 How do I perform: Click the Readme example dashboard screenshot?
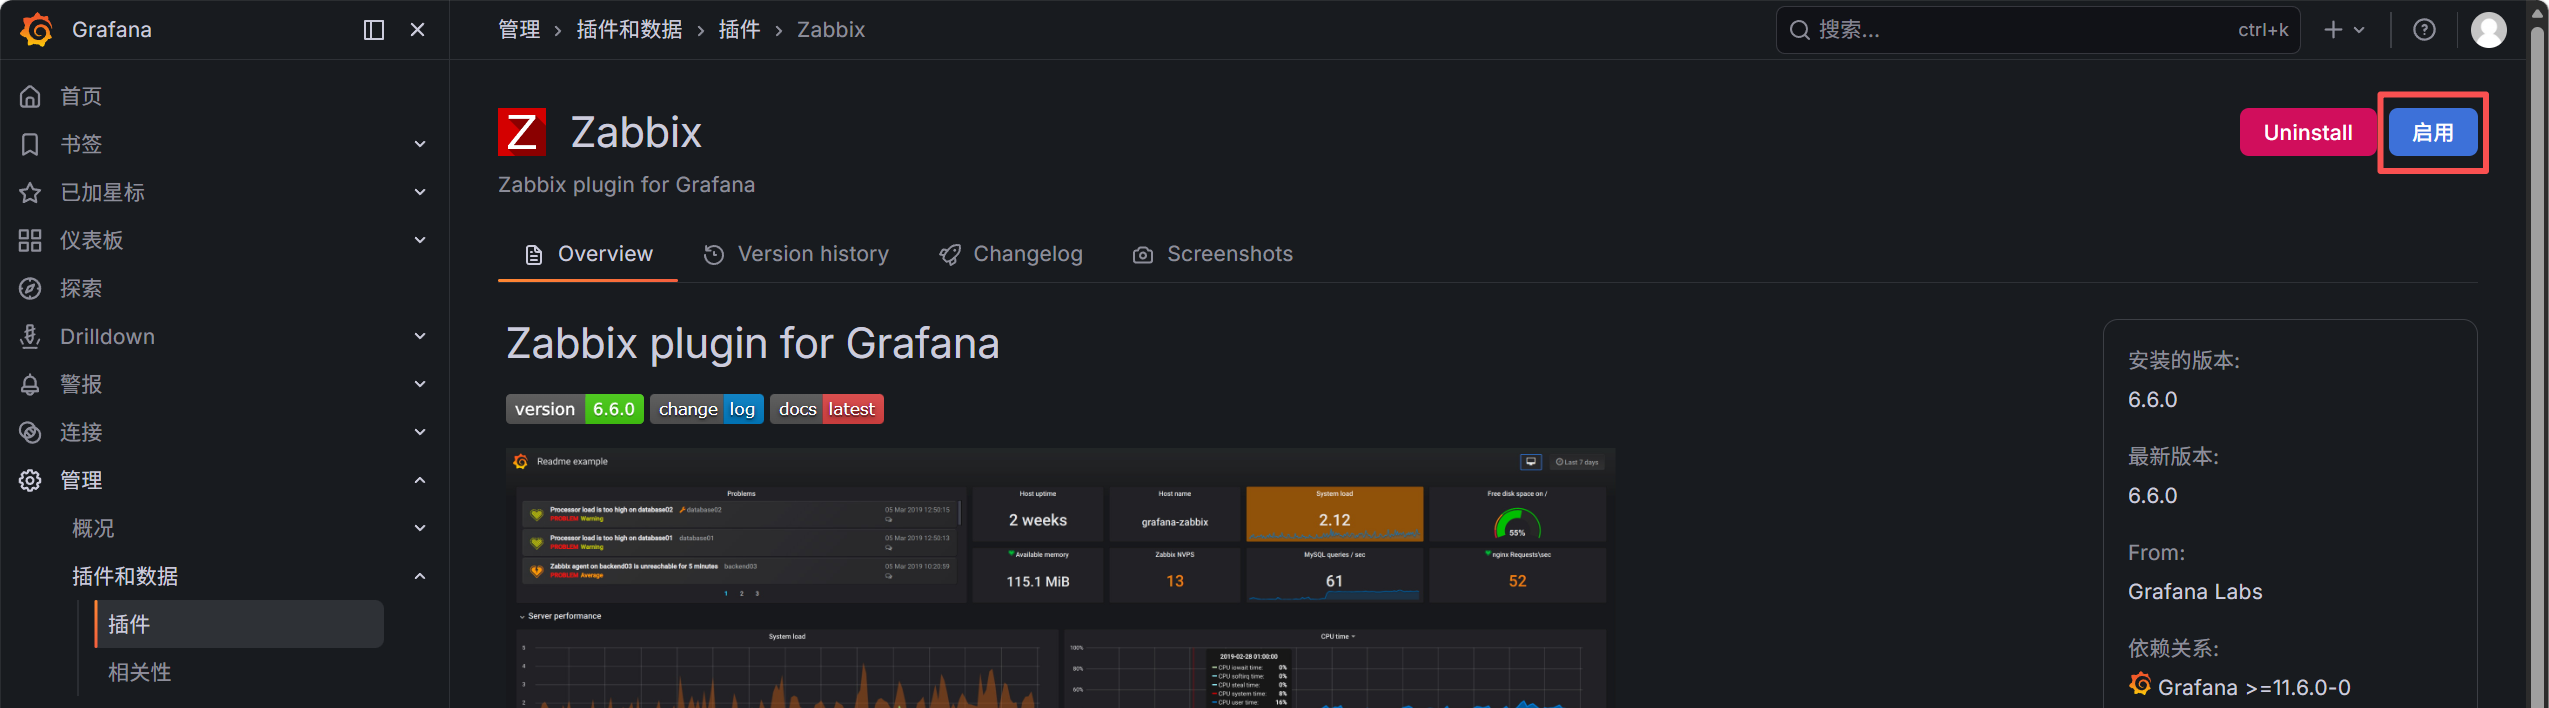click(x=1060, y=578)
